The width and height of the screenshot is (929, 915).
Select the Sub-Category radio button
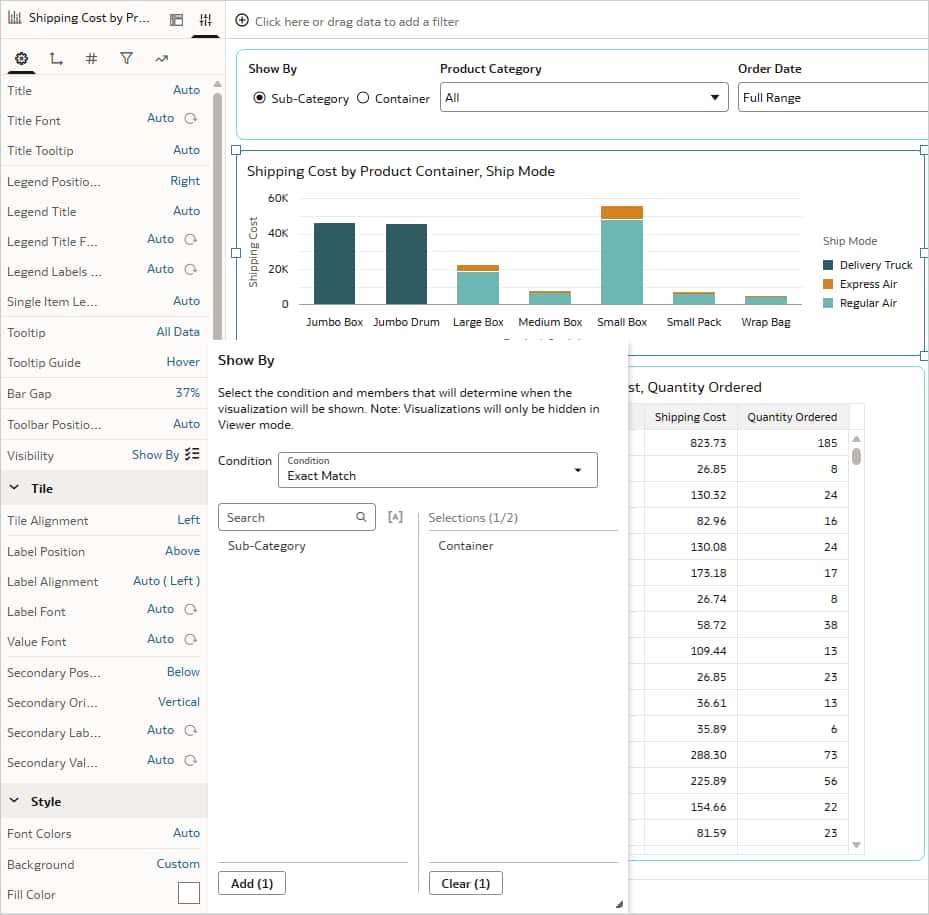pyautogui.click(x=260, y=98)
